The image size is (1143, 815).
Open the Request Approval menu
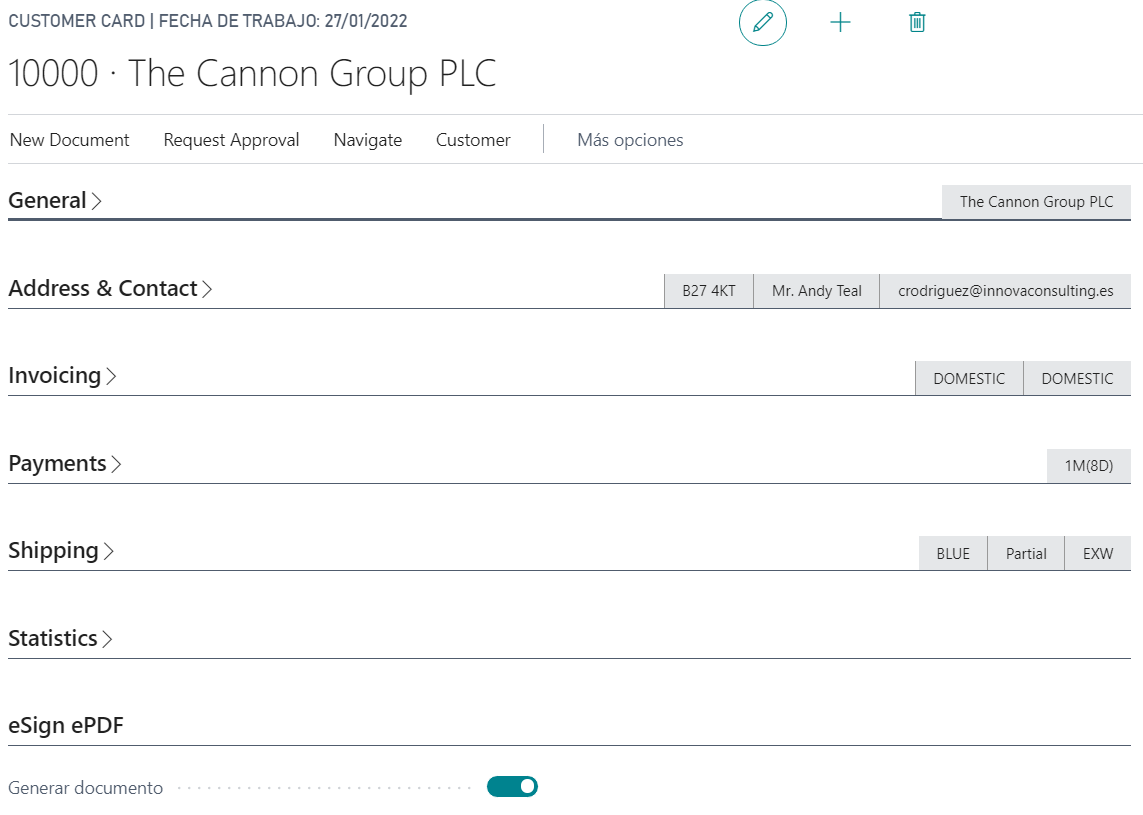click(231, 140)
